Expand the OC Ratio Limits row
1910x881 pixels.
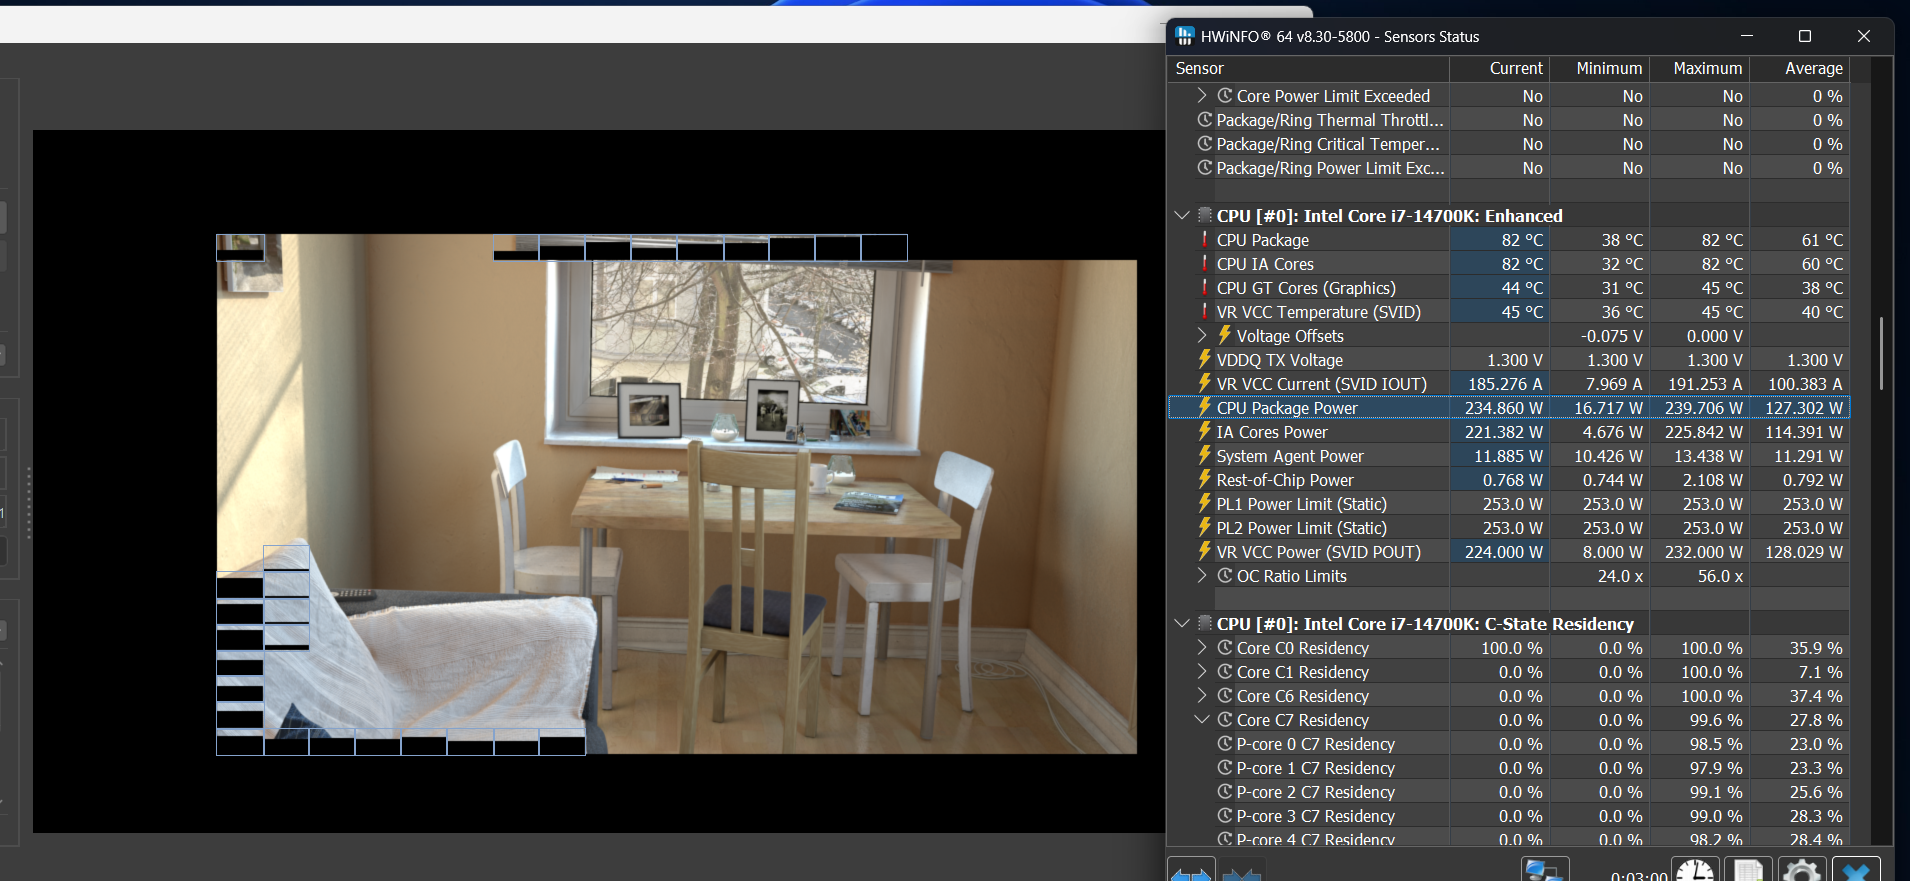pos(1202,576)
